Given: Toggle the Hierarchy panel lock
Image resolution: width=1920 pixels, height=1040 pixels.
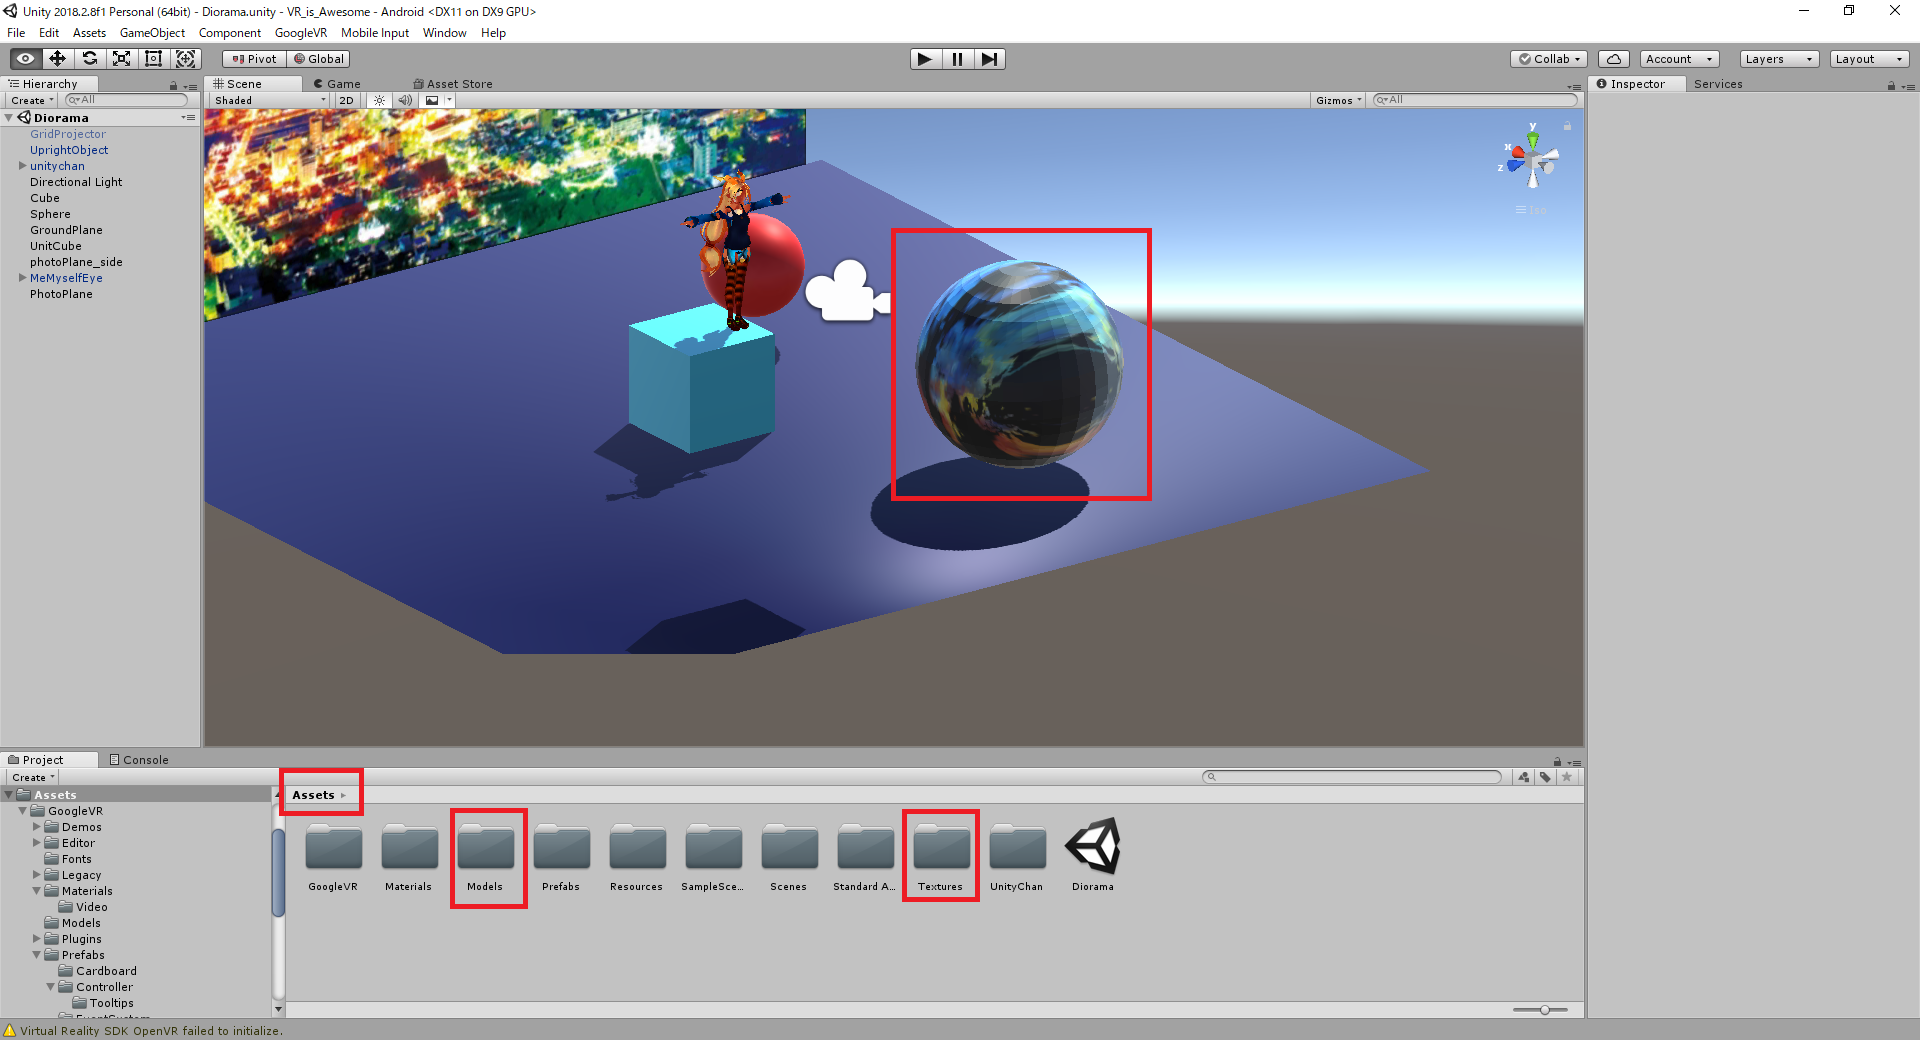Looking at the screenshot, I should 173,86.
